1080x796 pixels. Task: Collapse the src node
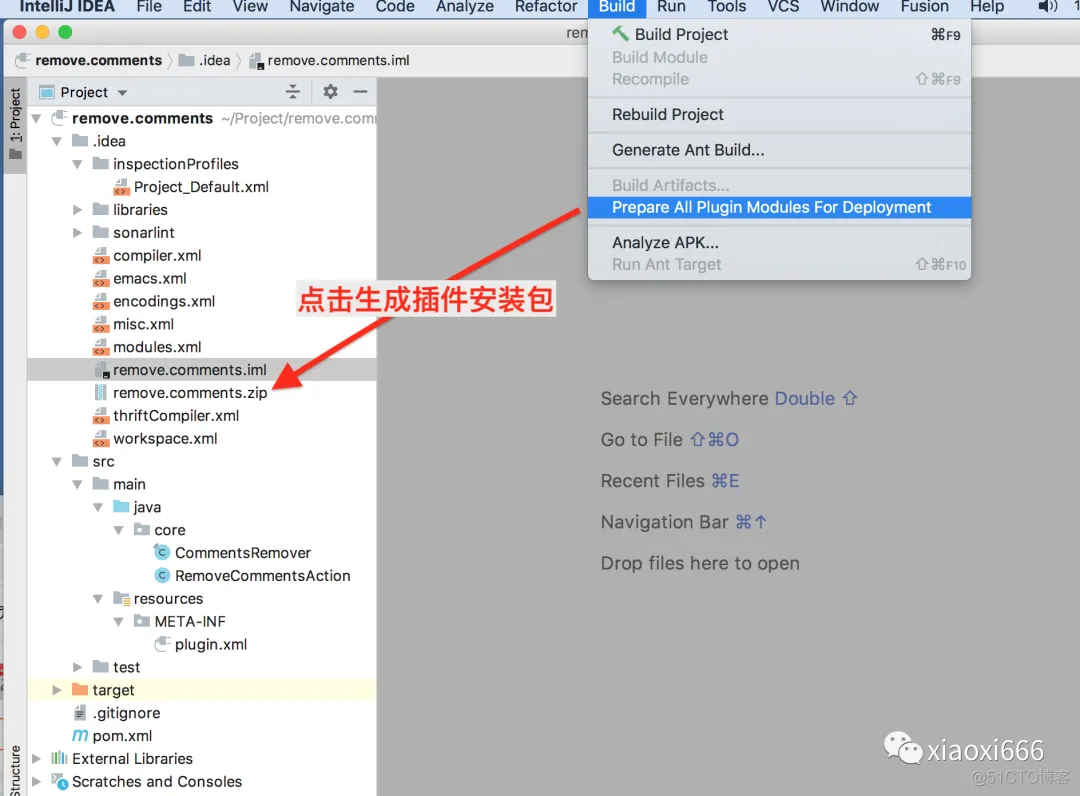point(57,461)
